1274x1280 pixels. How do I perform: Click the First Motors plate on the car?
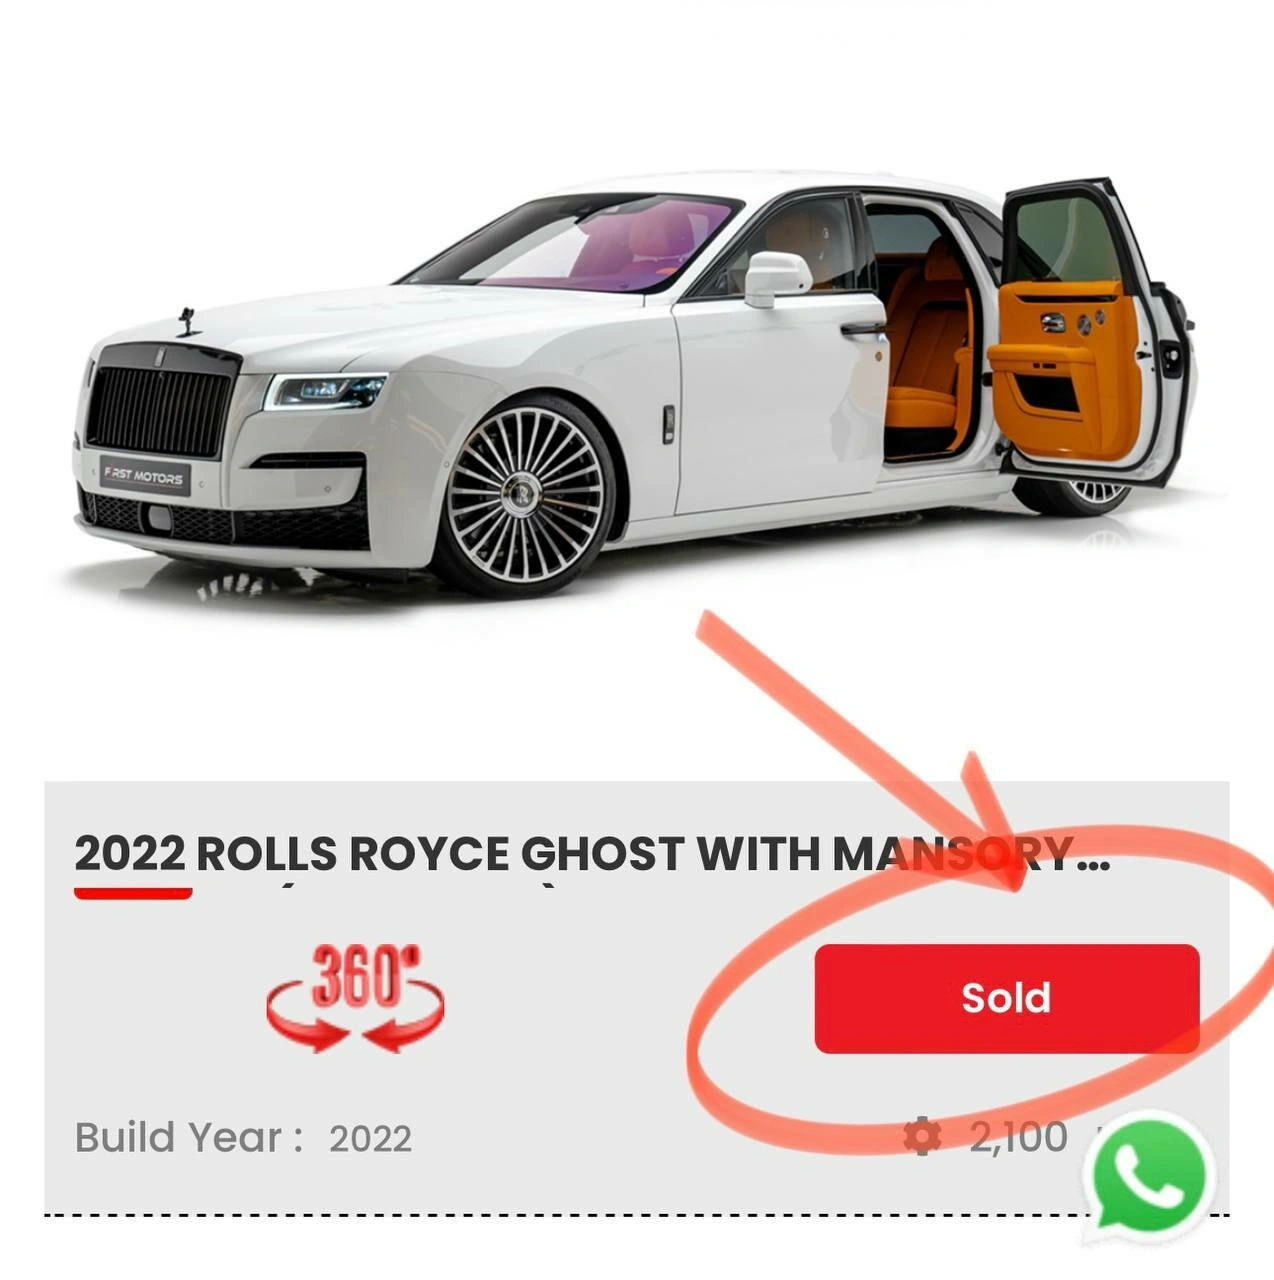point(145,476)
